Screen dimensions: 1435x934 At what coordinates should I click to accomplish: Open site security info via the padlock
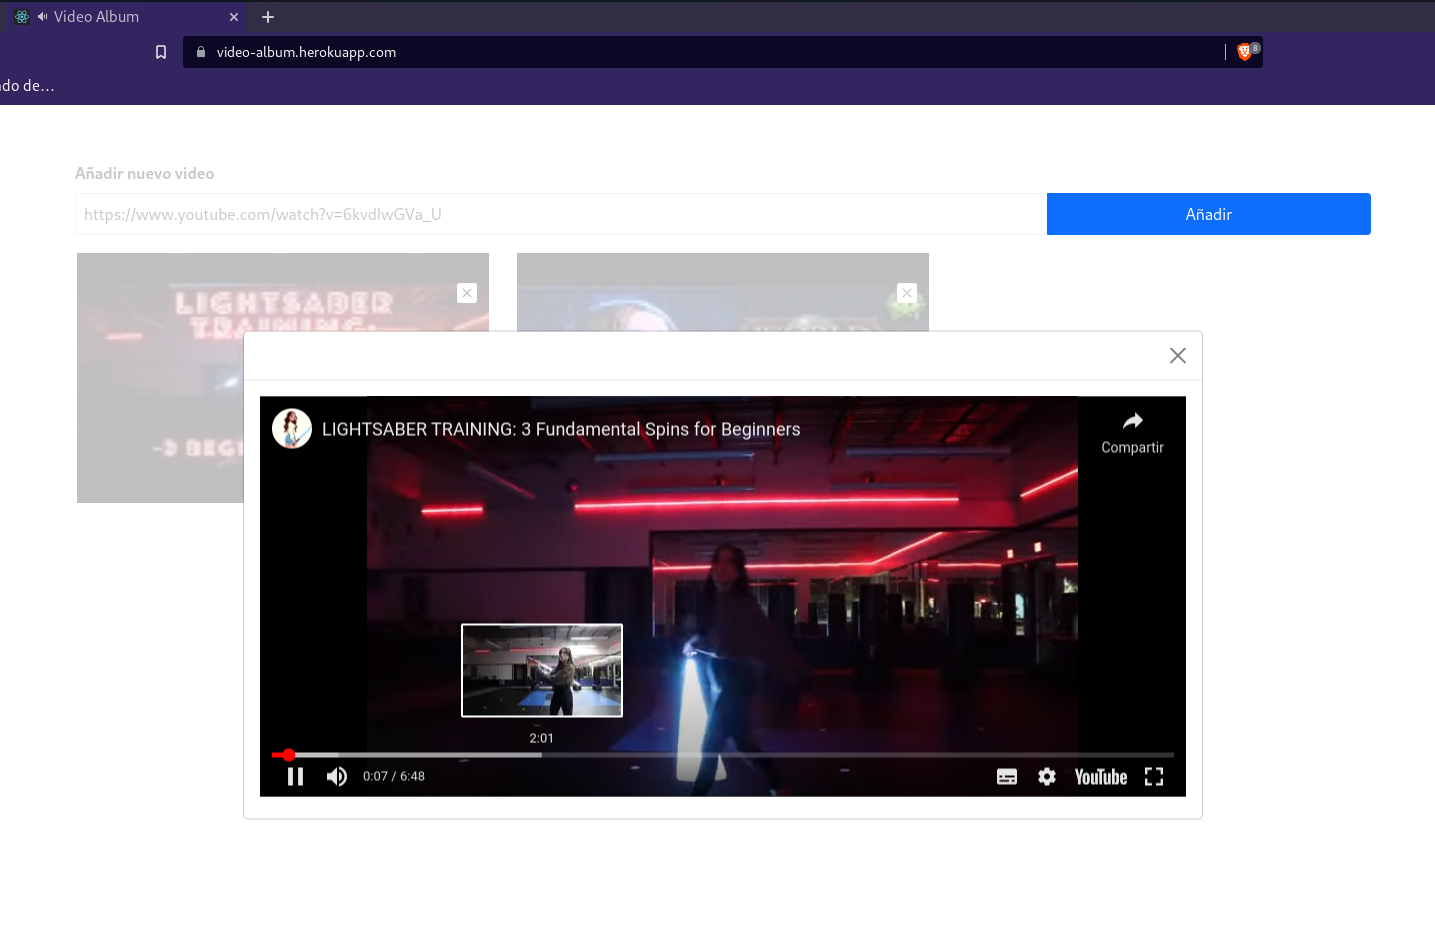tap(200, 52)
